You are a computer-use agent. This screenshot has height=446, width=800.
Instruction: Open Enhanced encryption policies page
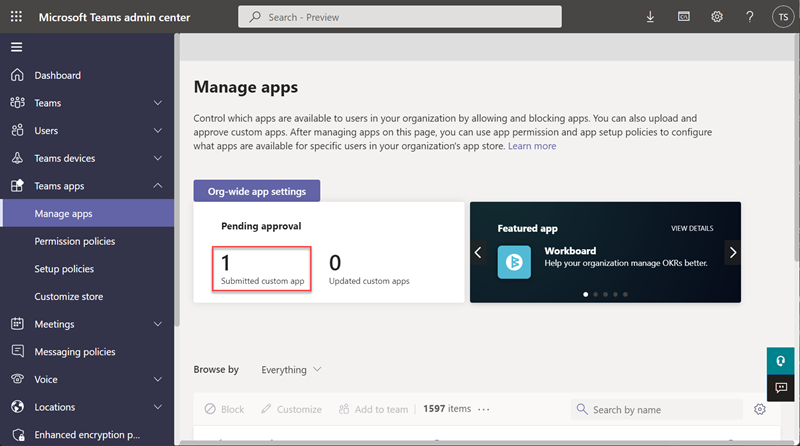point(87,435)
